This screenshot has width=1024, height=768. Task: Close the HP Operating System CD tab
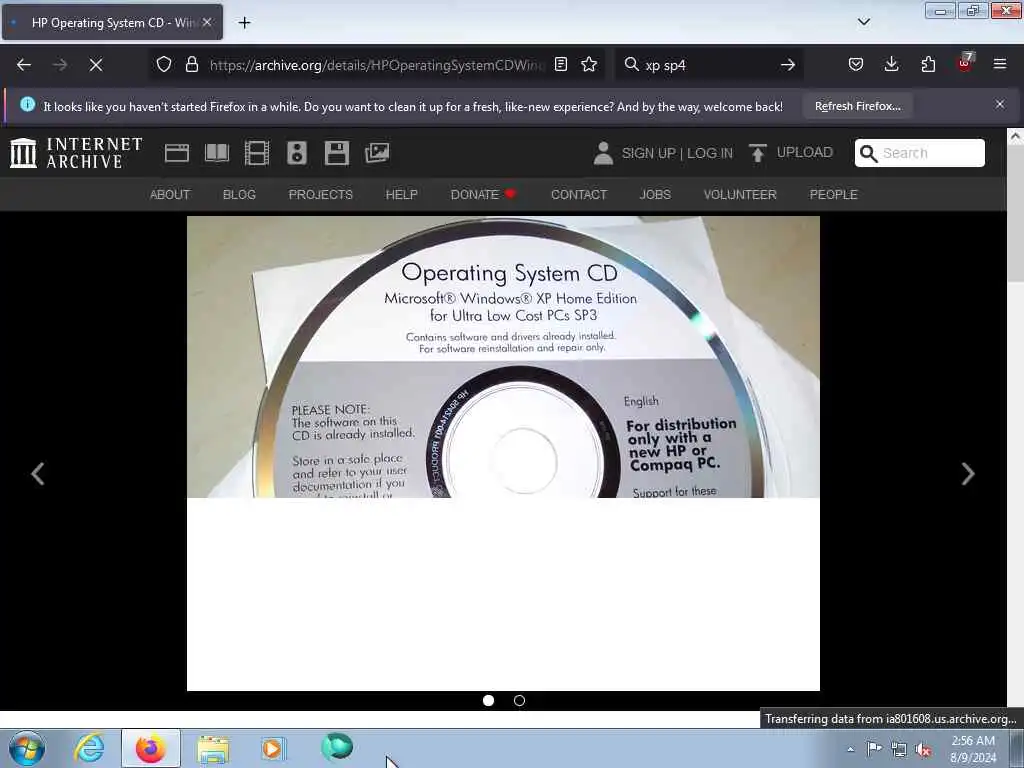point(207,22)
